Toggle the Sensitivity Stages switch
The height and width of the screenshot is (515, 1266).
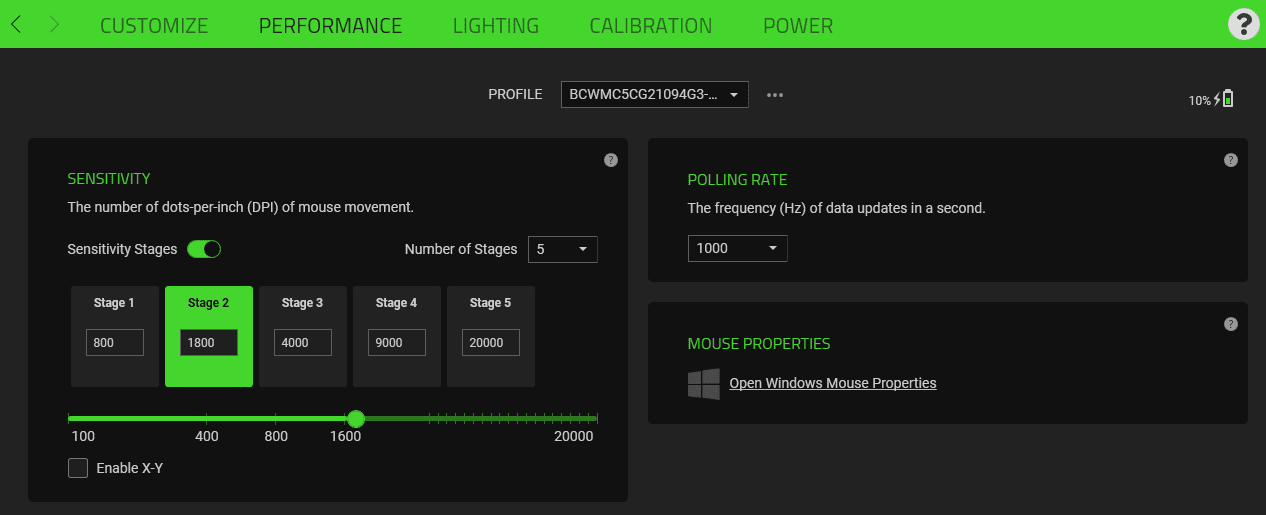[x=204, y=249]
